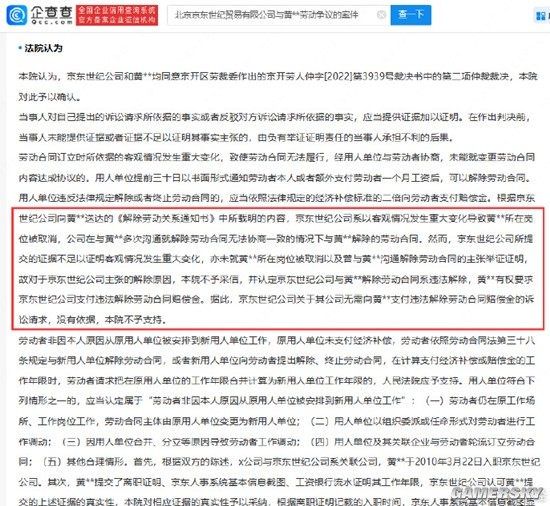The image size is (550, 506).
Task: Clear the search box with the X icon
Action: (x=382, y=15)
